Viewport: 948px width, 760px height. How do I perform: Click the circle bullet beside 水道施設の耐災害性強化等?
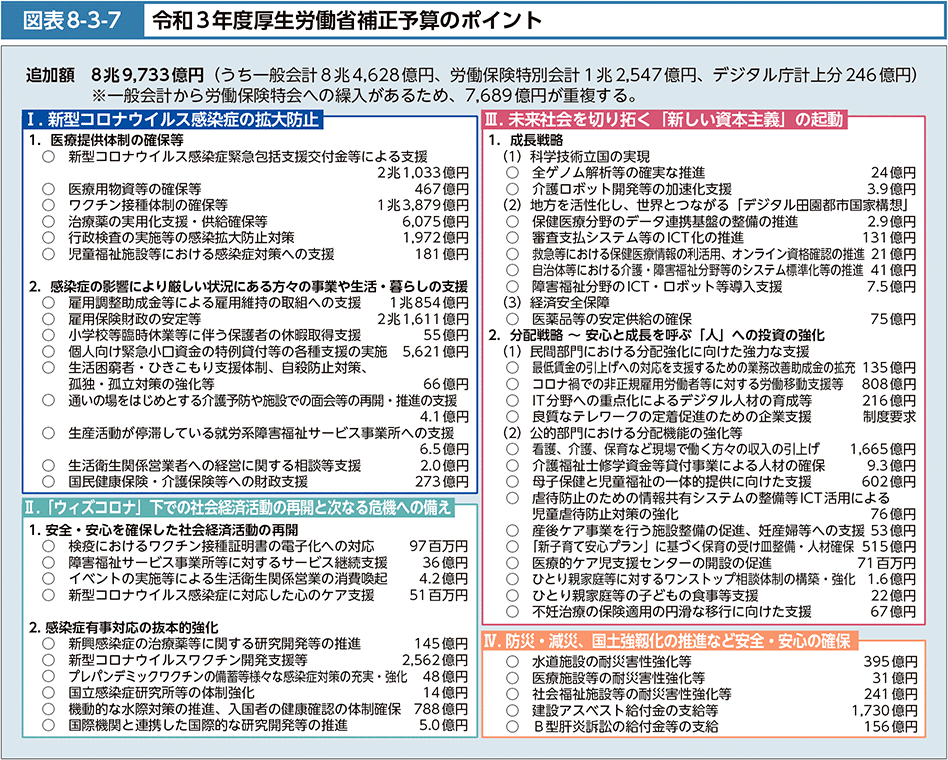512,661
